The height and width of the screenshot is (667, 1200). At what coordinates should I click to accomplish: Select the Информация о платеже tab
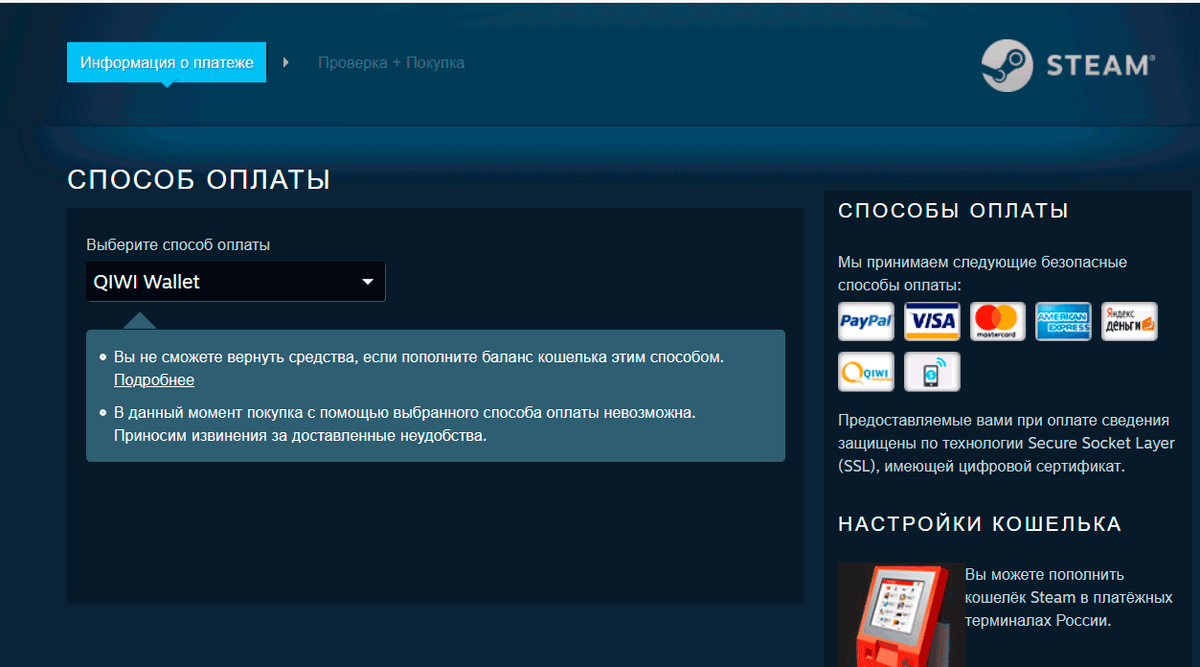(166, 61)
